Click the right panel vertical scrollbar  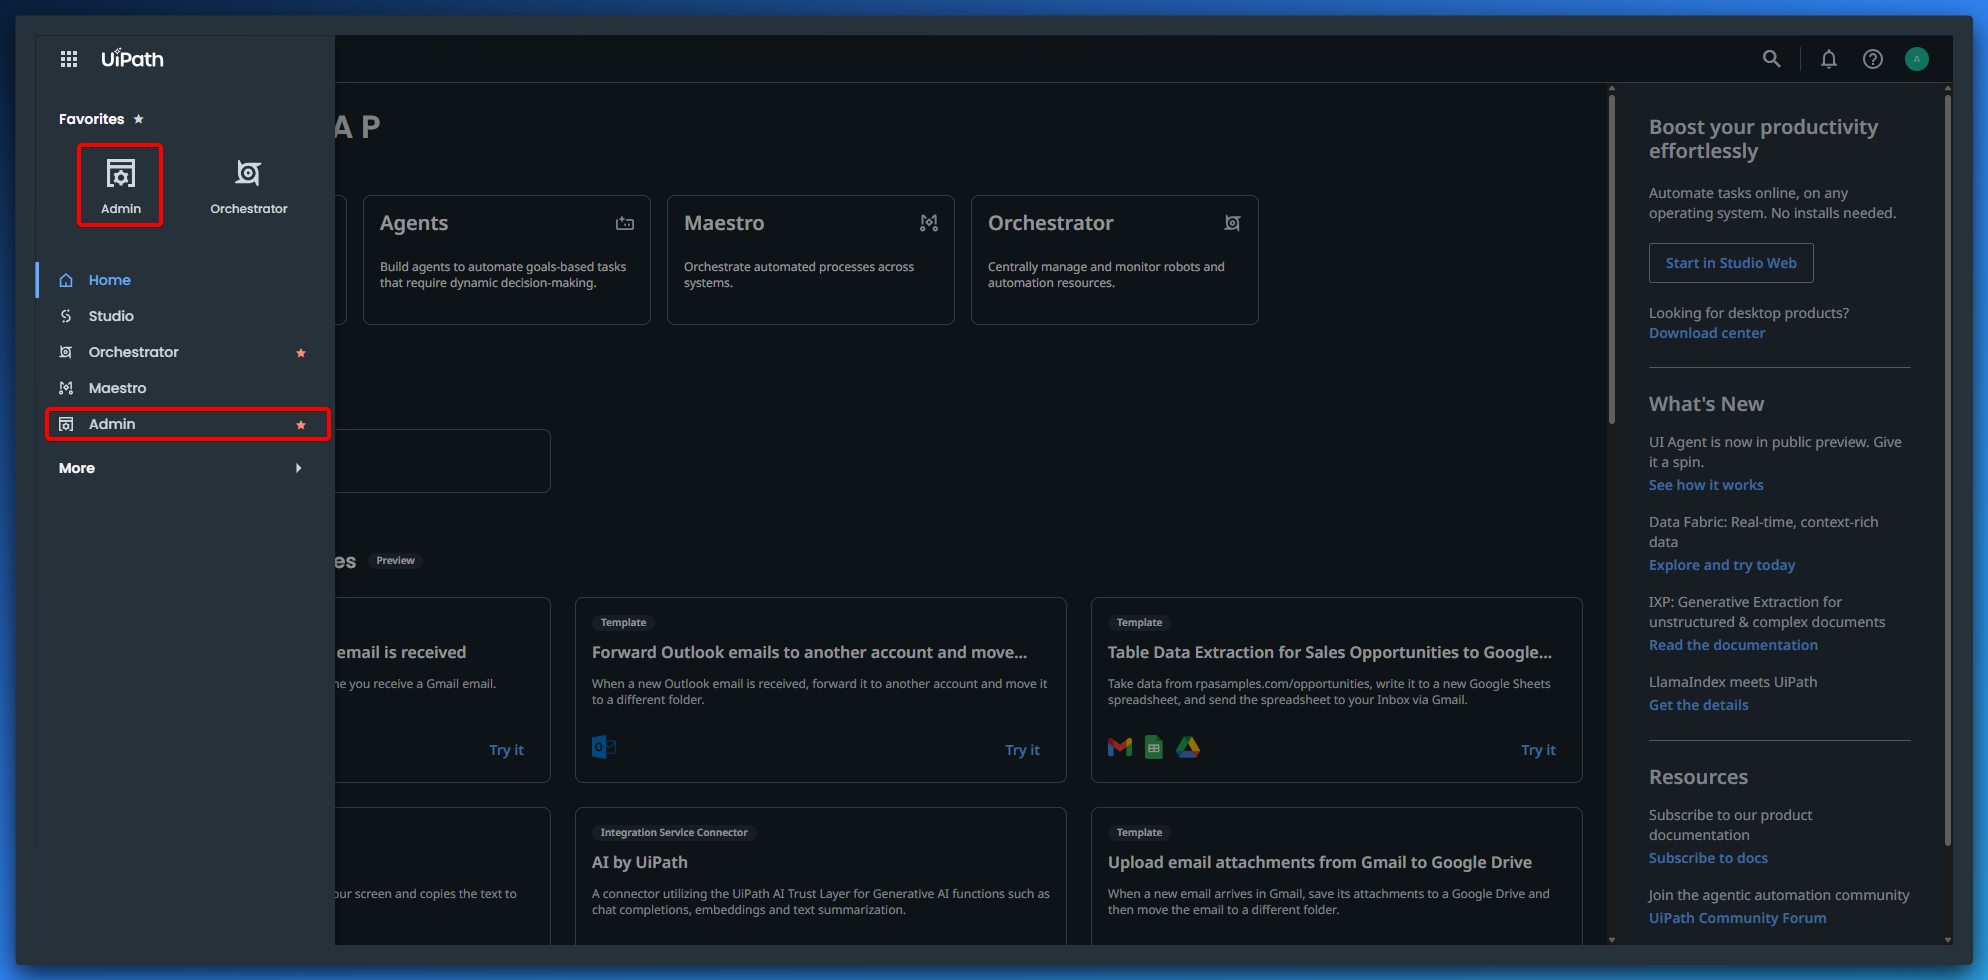(1948, 470)
